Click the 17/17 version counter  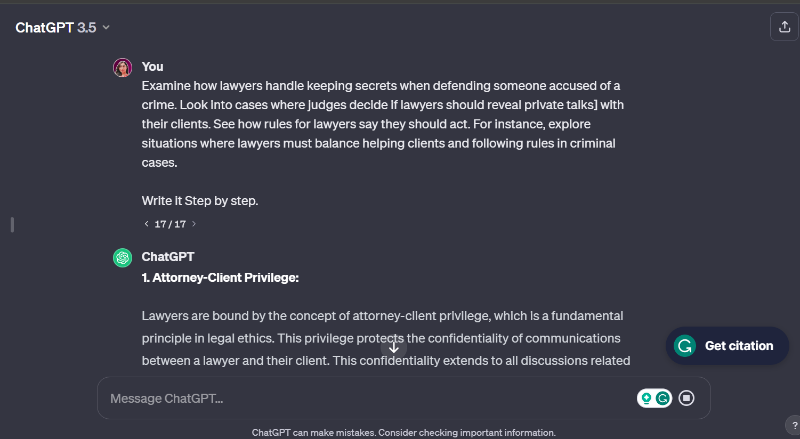click(x=170, y=224)
